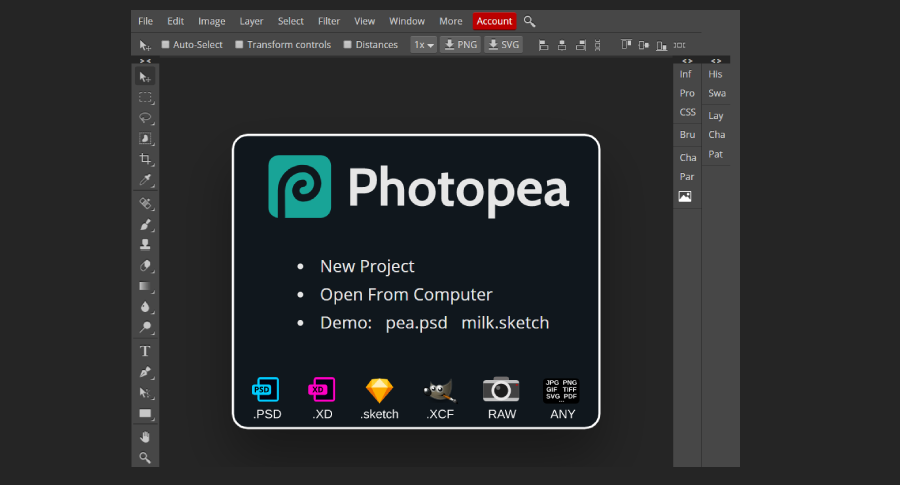Click the RAW camera icon
This screenshot has height=485, width=900.
(501, 390)
